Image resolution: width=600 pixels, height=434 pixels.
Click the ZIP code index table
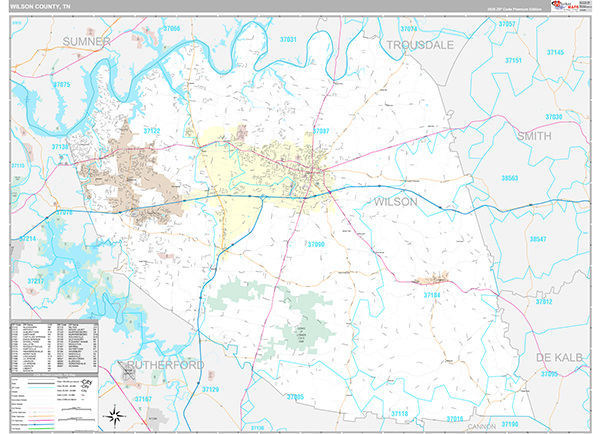click(x=55, y=346)
